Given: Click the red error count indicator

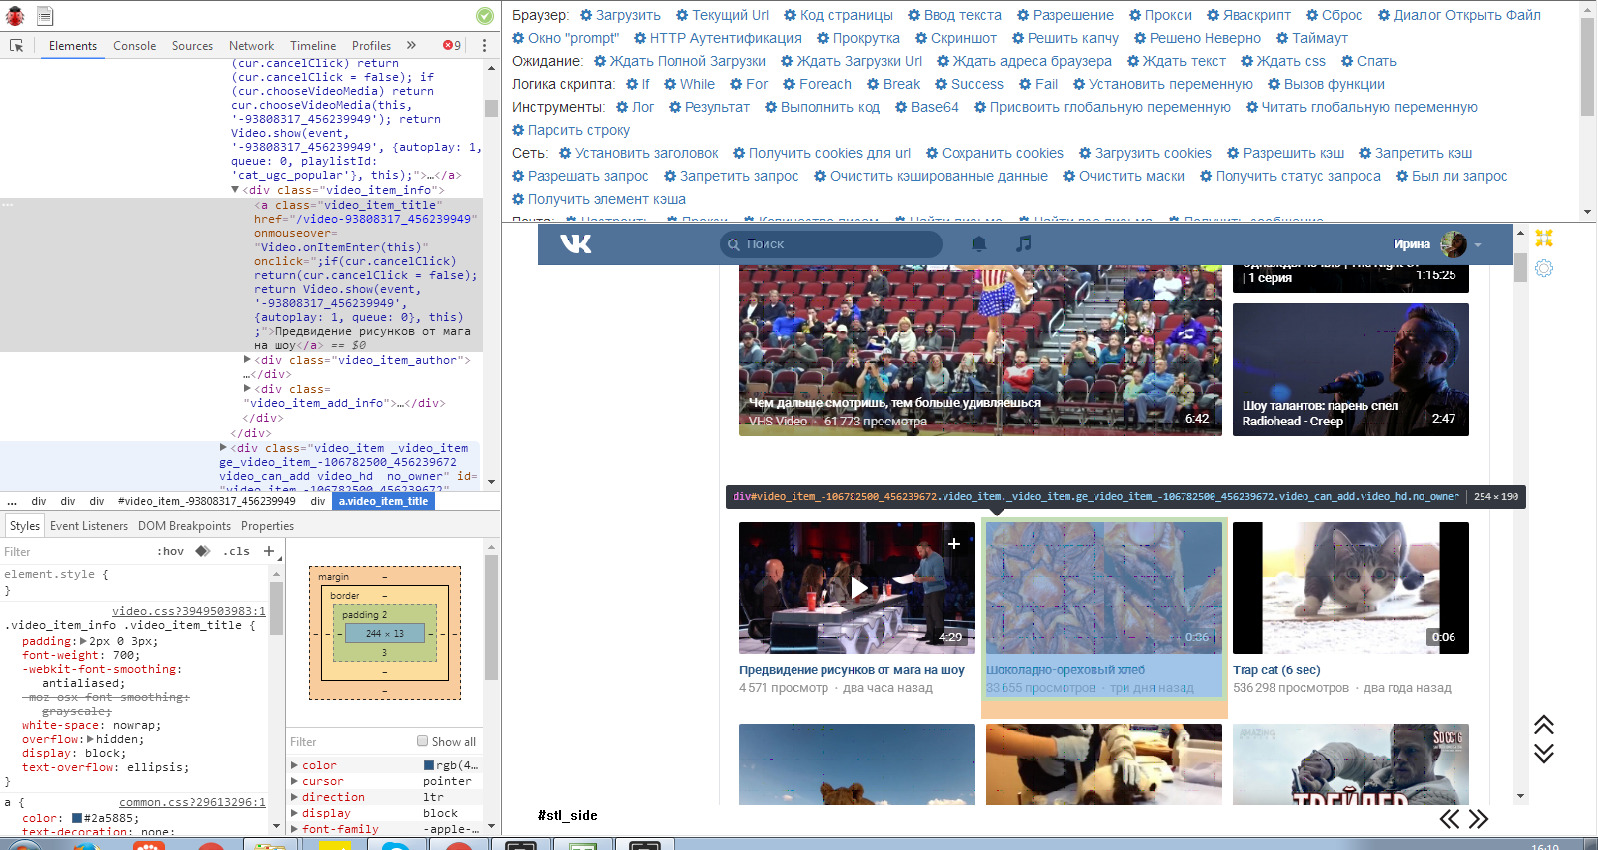Looking at the screenshot, I should (x=452, y=46).
